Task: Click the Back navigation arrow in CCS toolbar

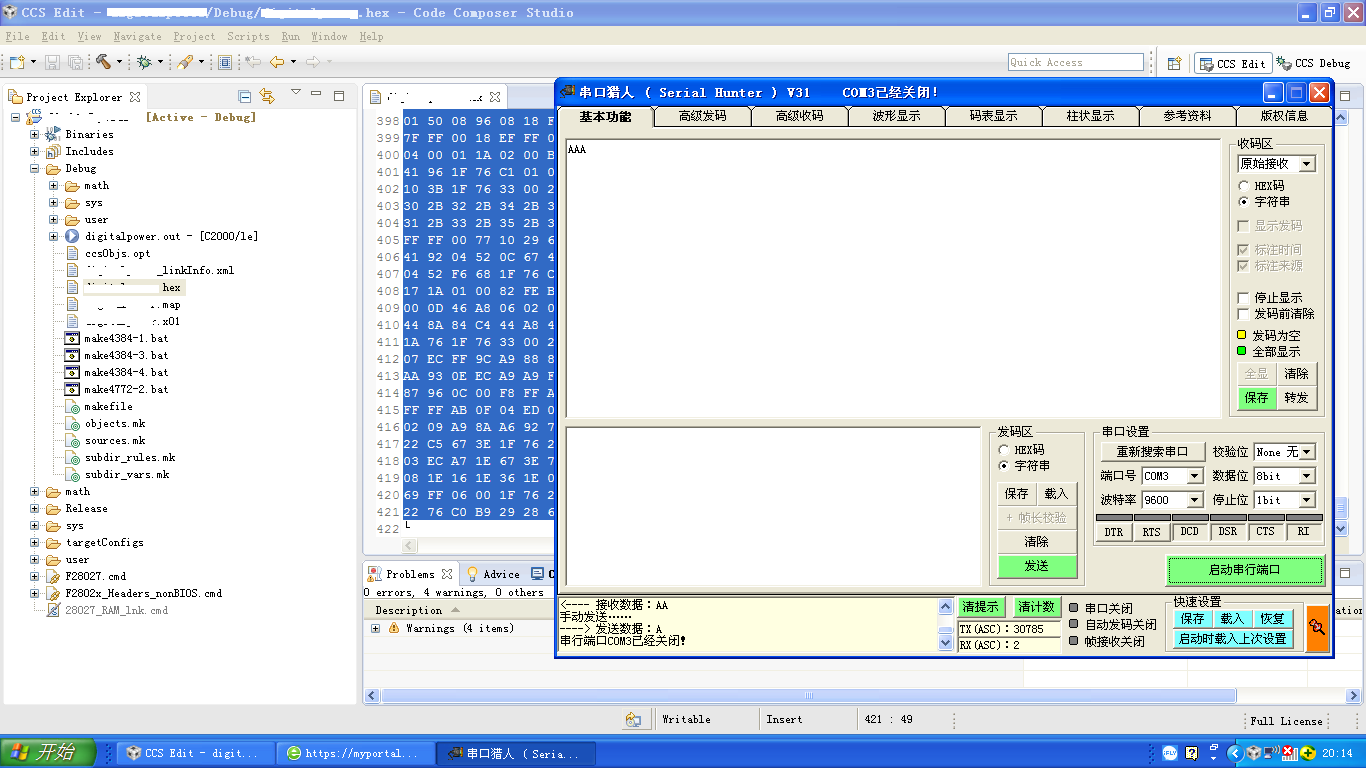Action: pos(277,62)
